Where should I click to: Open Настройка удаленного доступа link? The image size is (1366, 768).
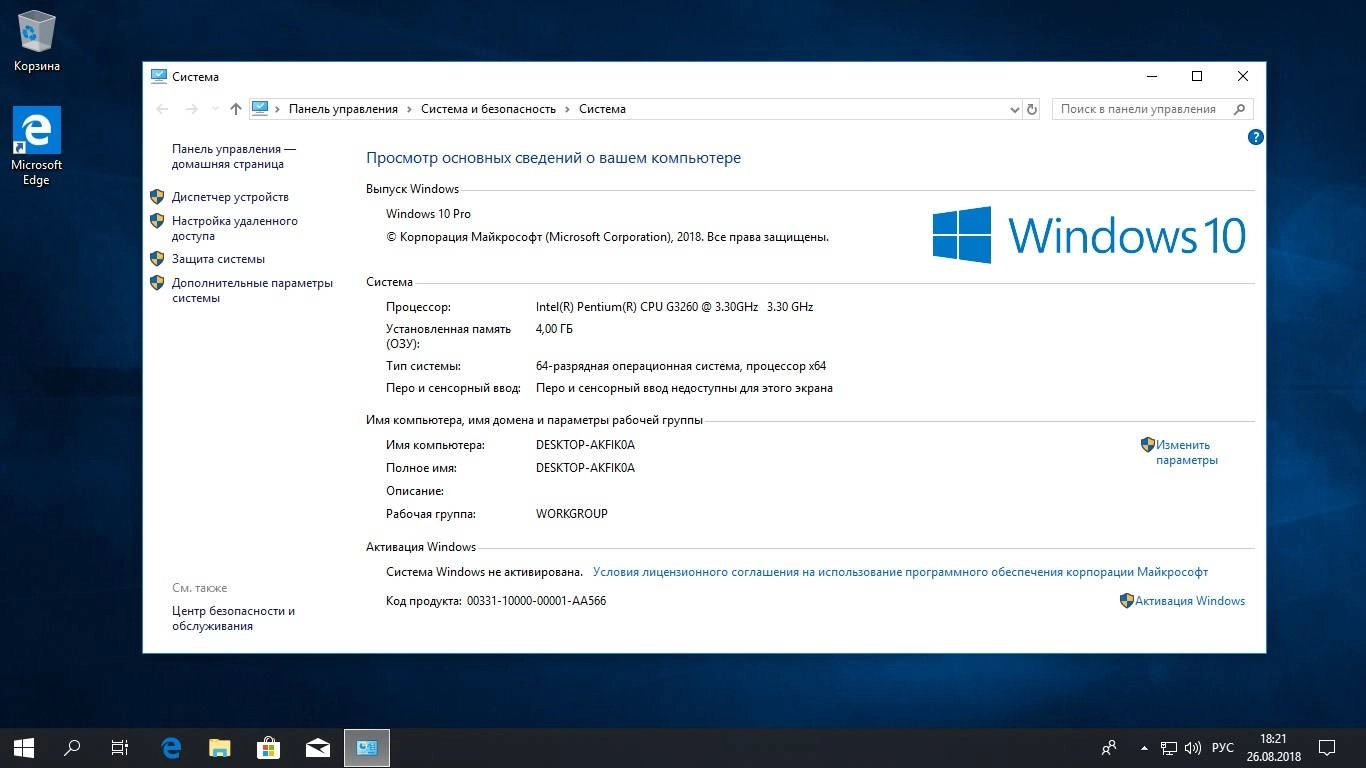point(235,229)
